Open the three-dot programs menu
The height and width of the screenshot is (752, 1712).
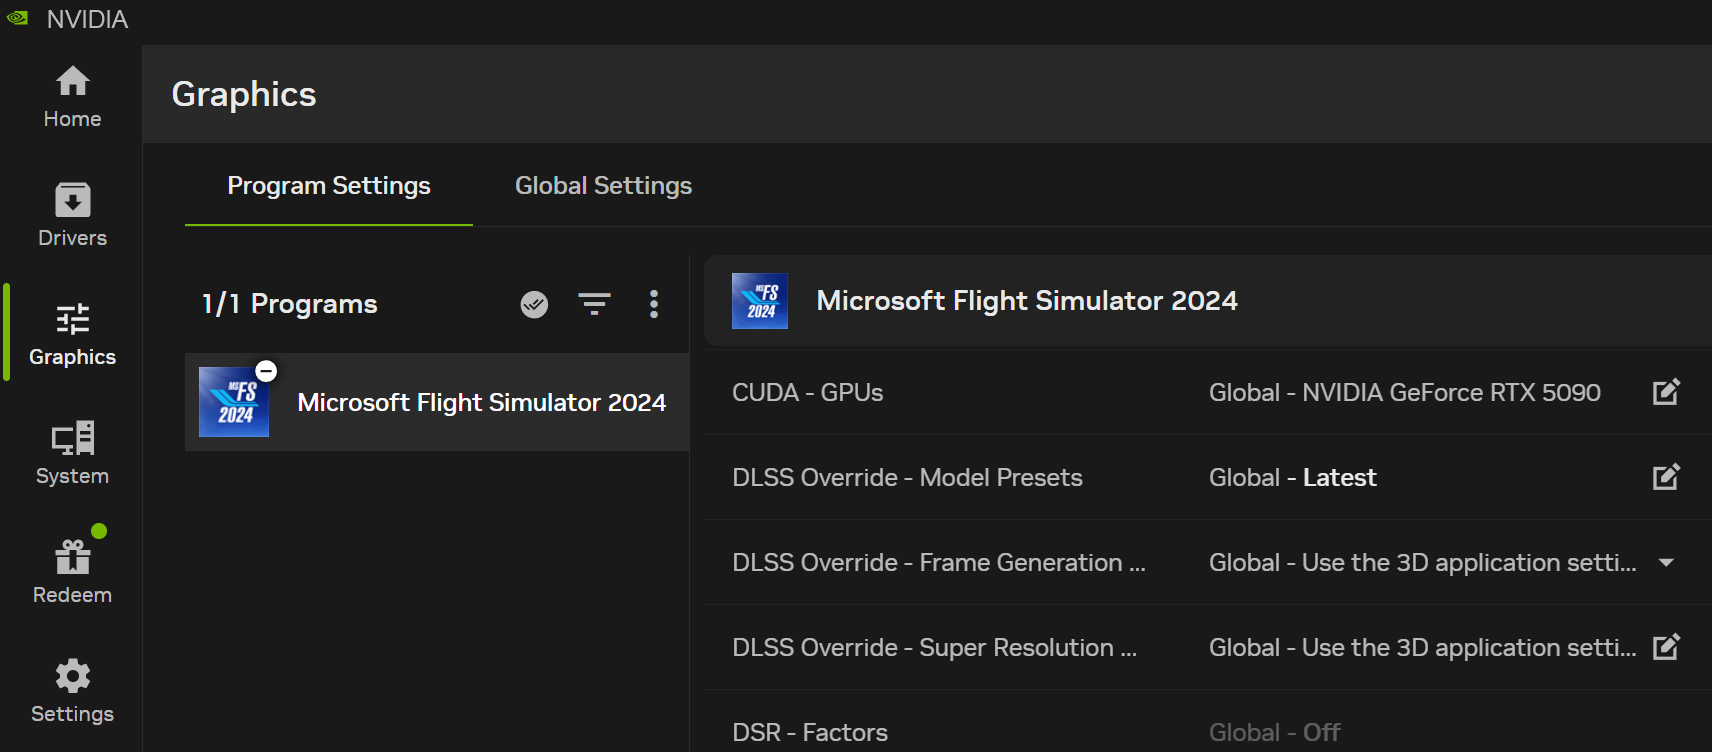pos(654,304)
